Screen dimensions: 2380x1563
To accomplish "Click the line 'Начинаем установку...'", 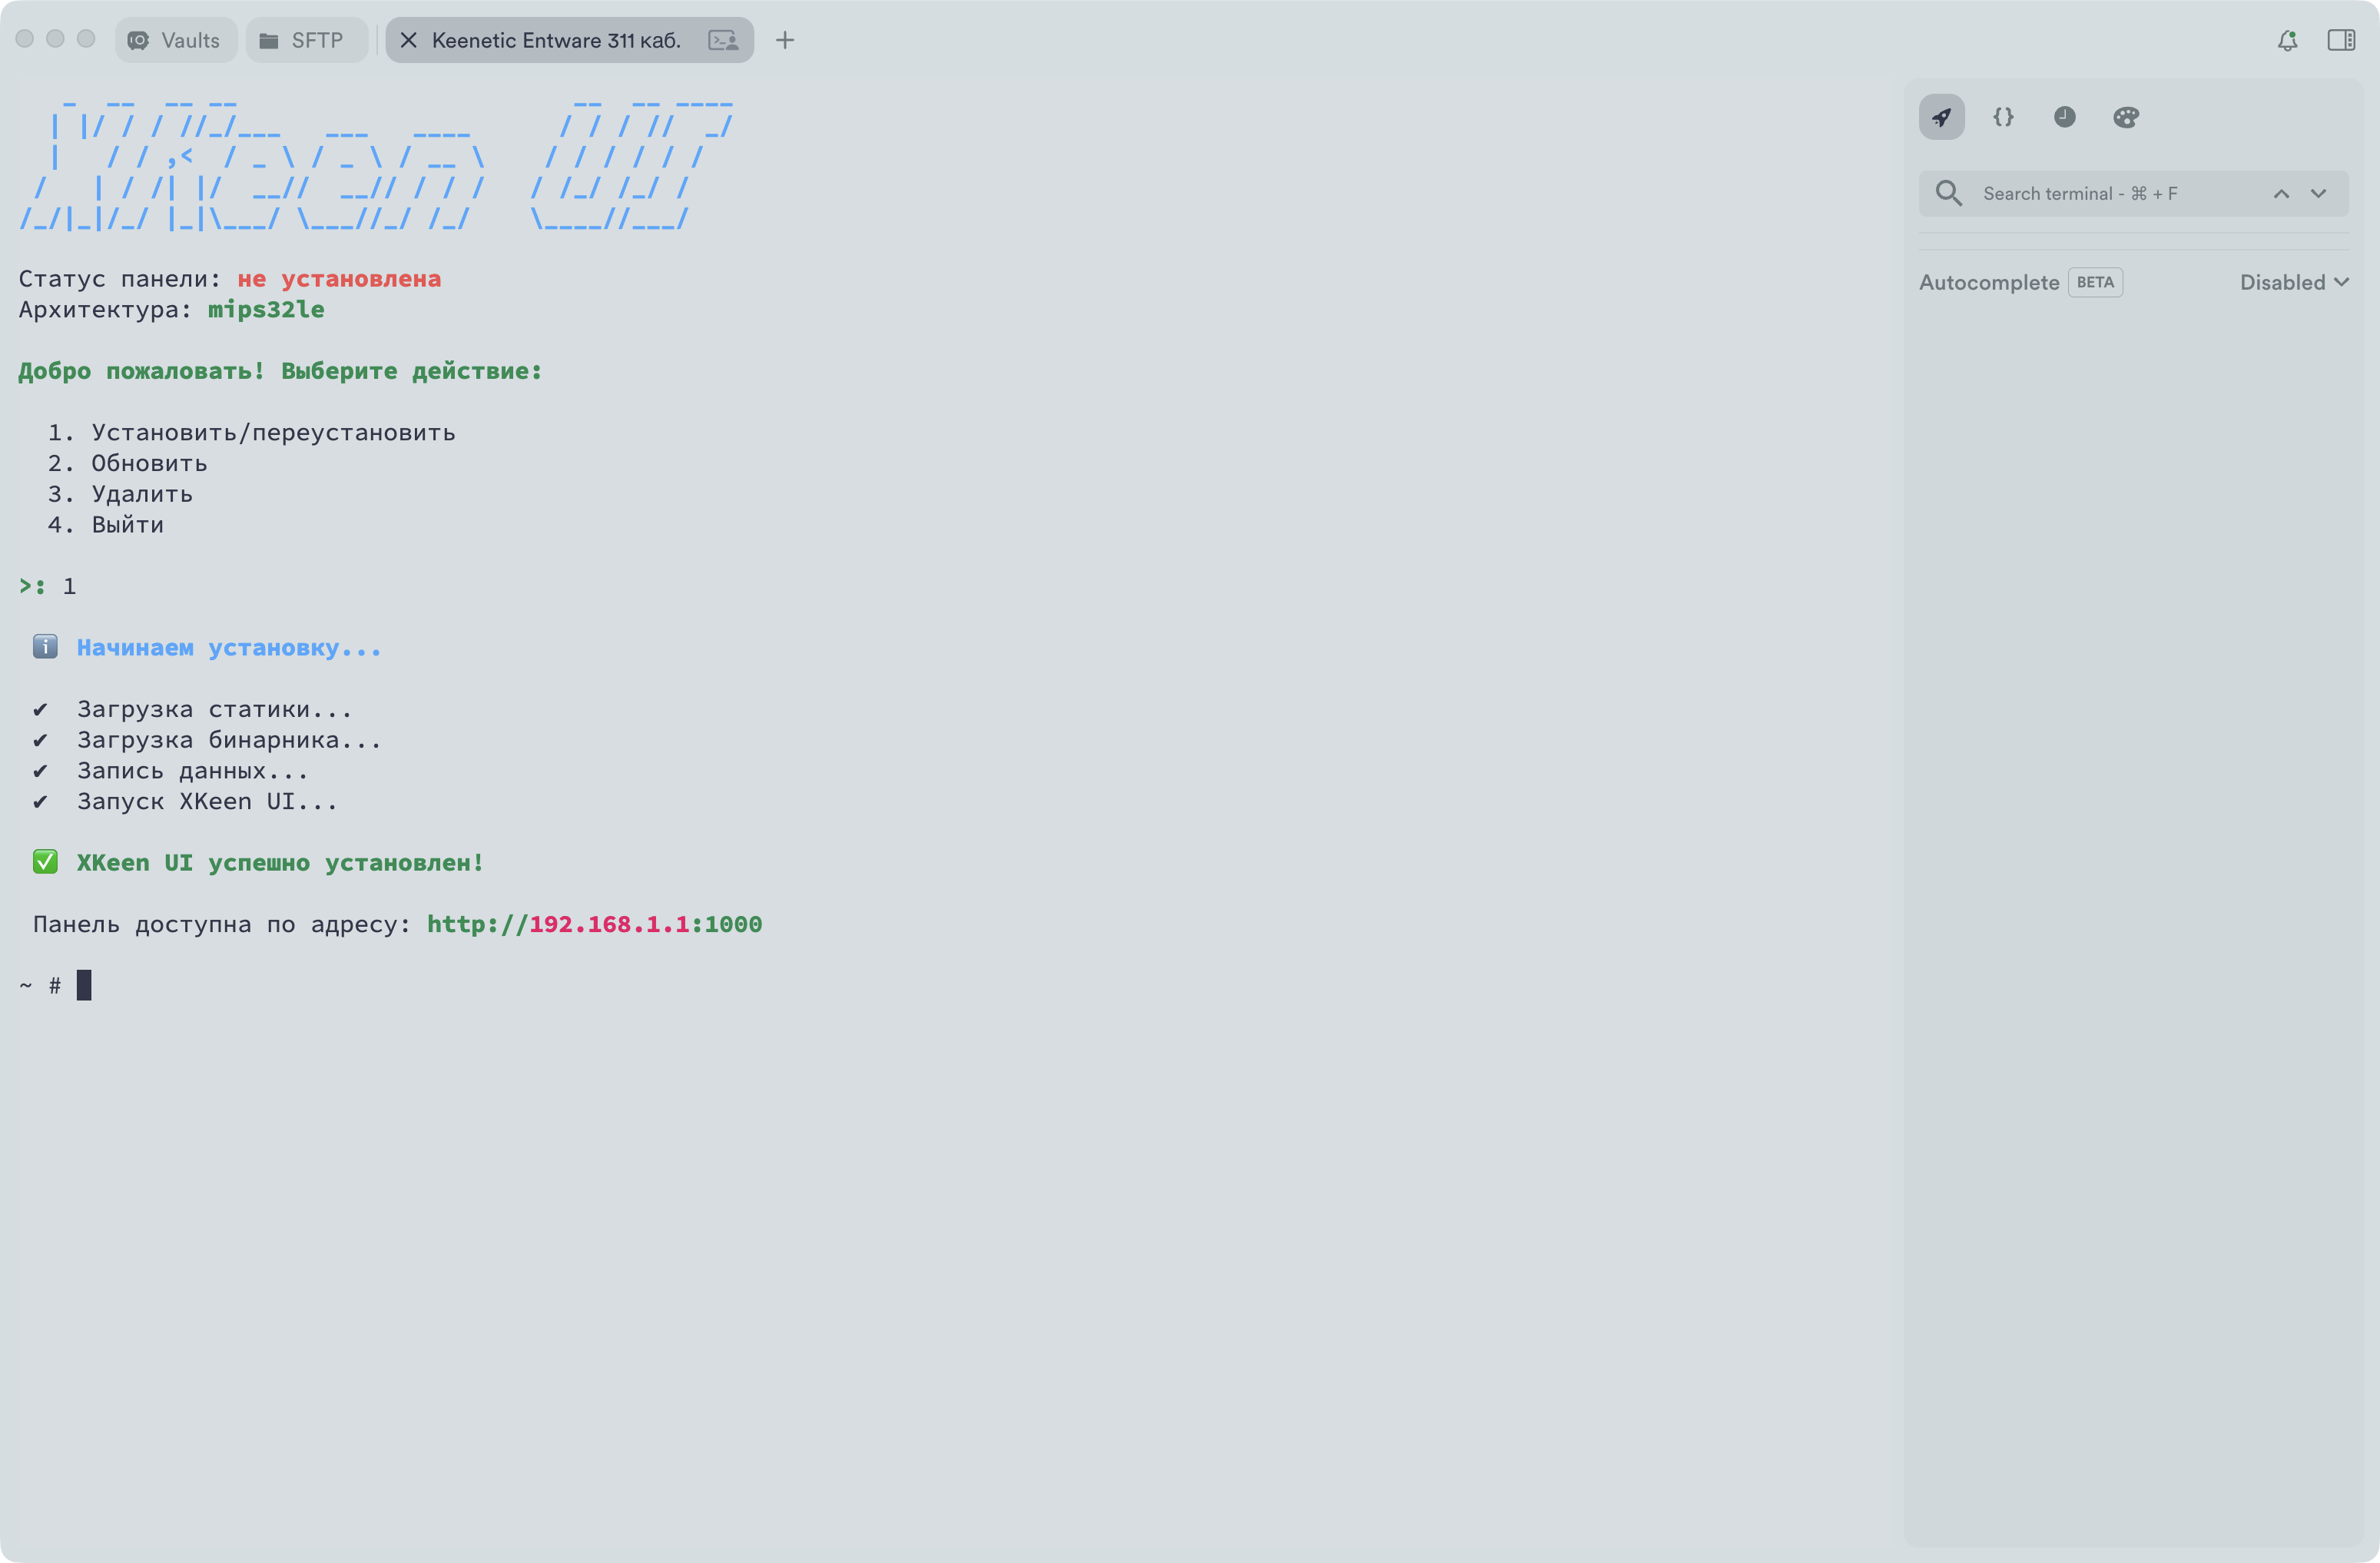I will coord(229,648).
